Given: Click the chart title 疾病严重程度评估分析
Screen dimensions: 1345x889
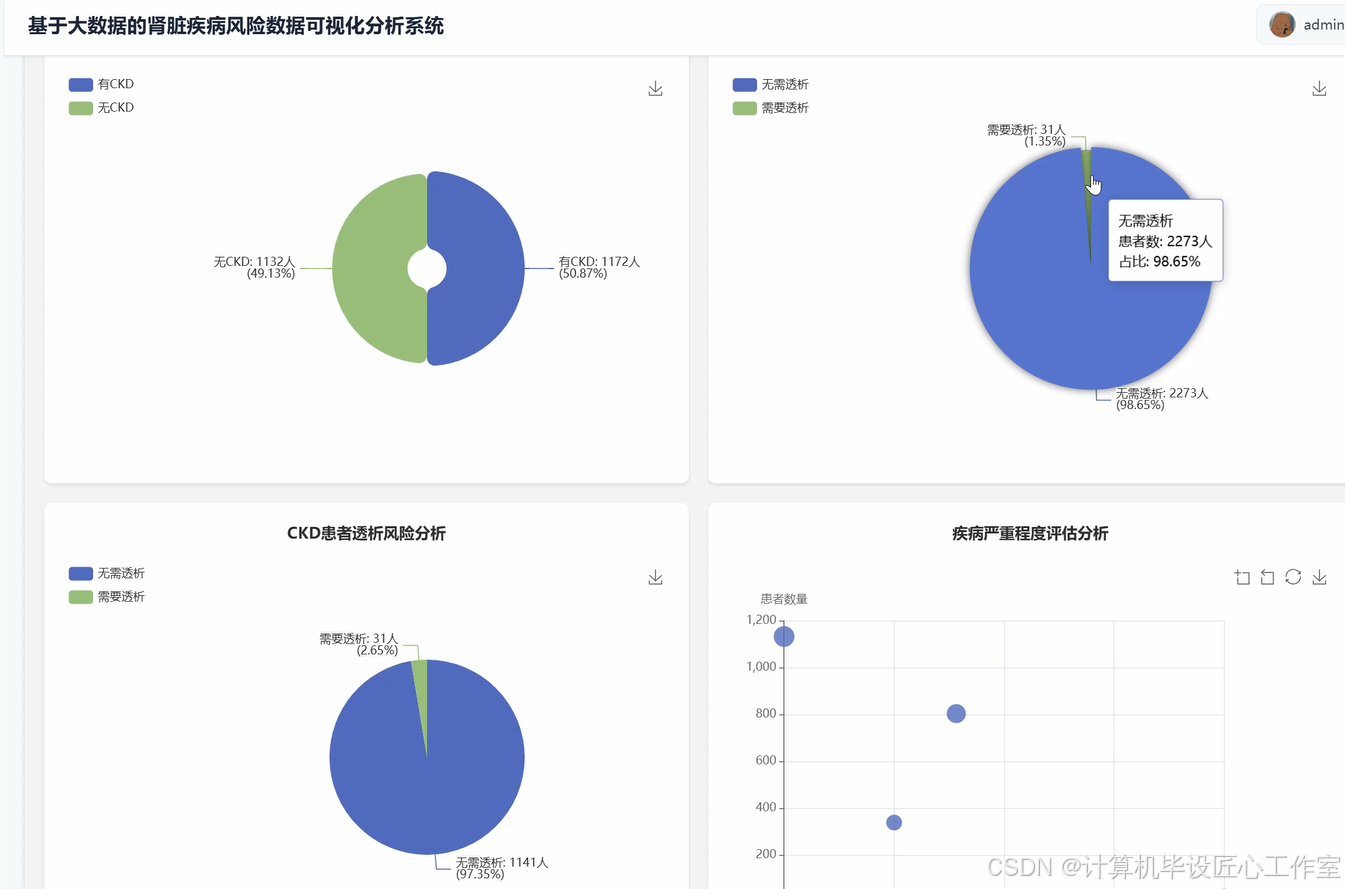Looking at the screenshot, I should (1030, 533).
